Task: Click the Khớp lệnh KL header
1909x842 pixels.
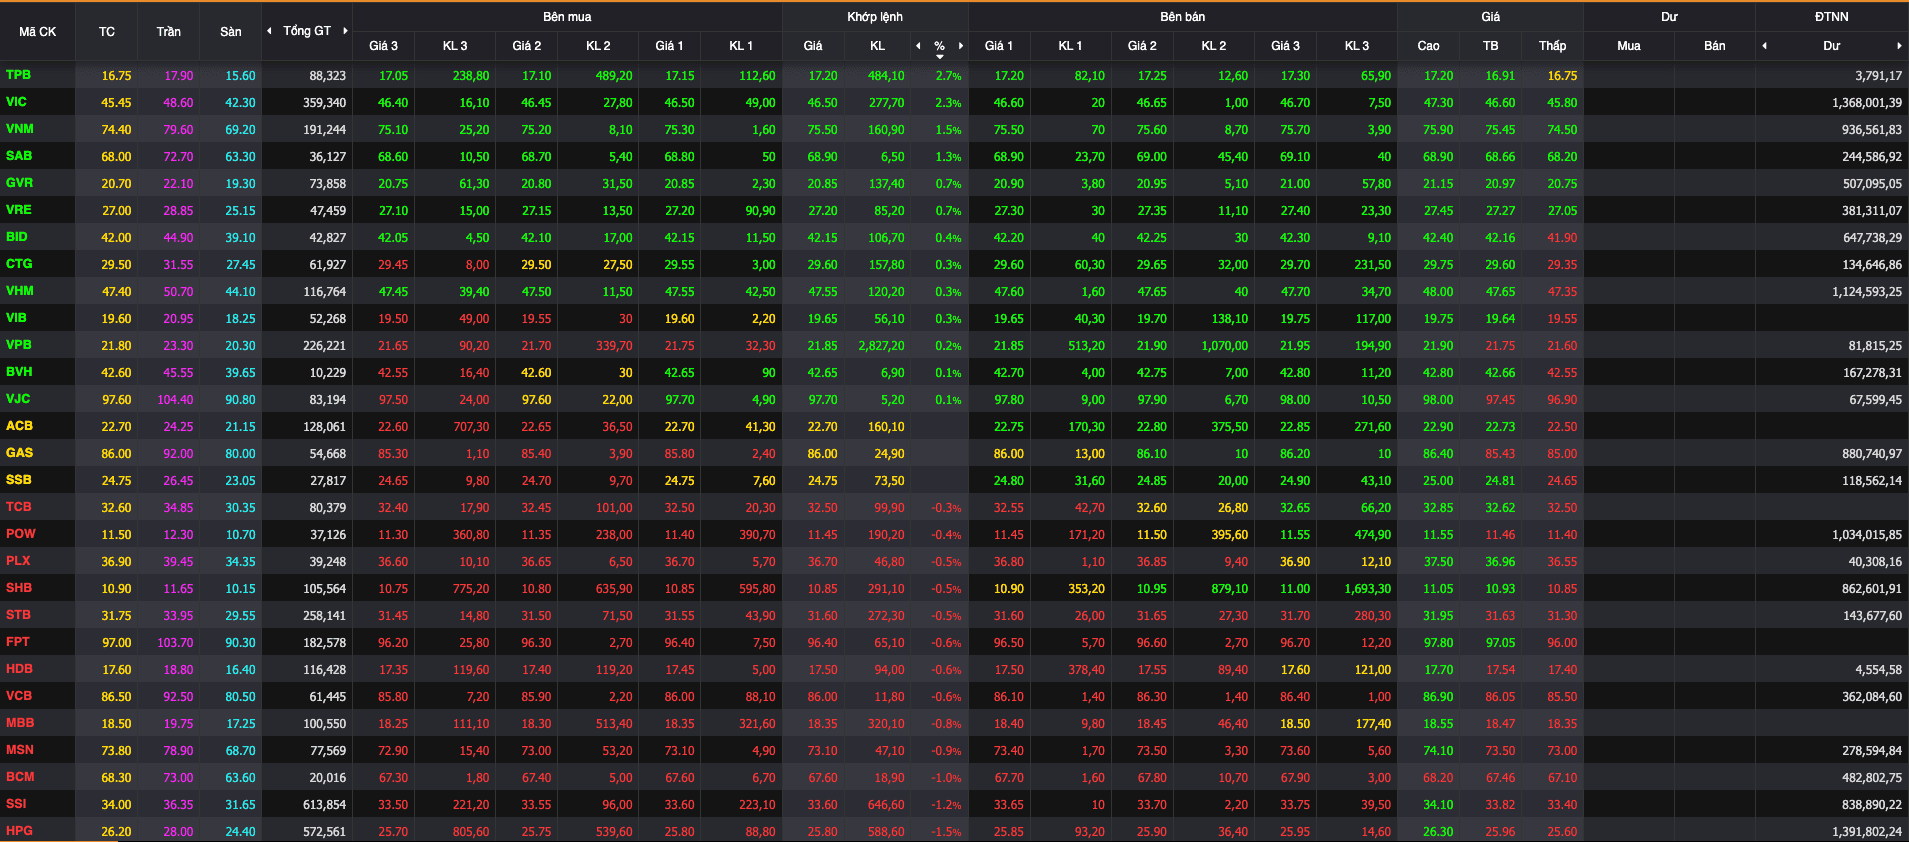Action: (x=877, y=46)
